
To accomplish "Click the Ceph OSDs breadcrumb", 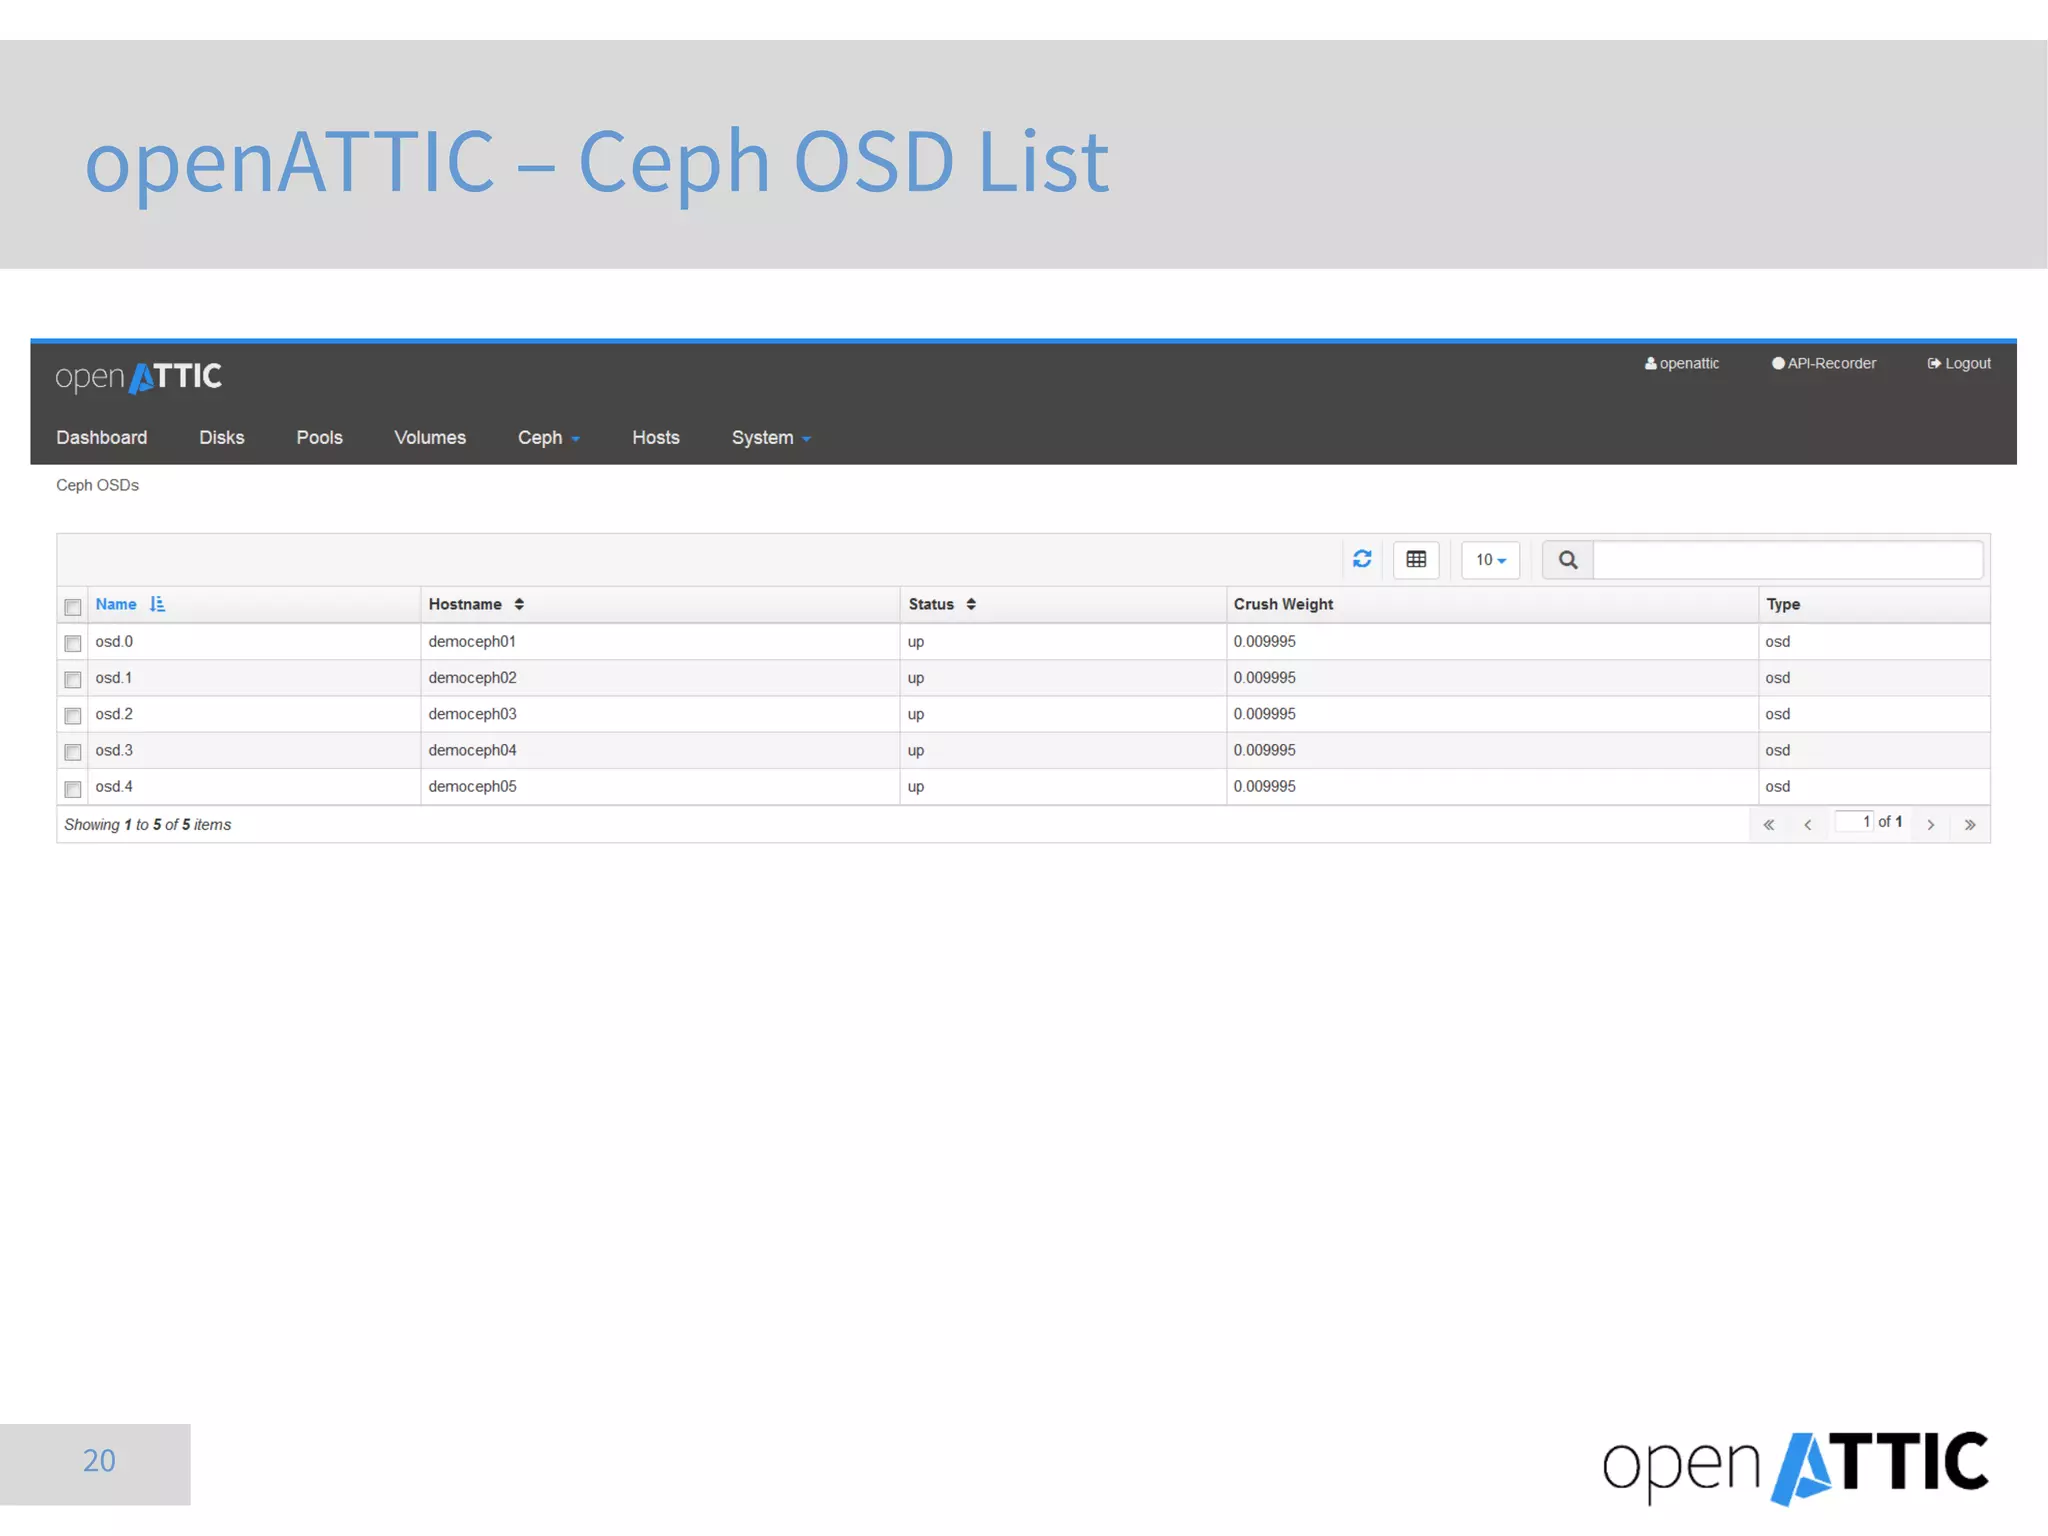I will [x=97, y=485].
